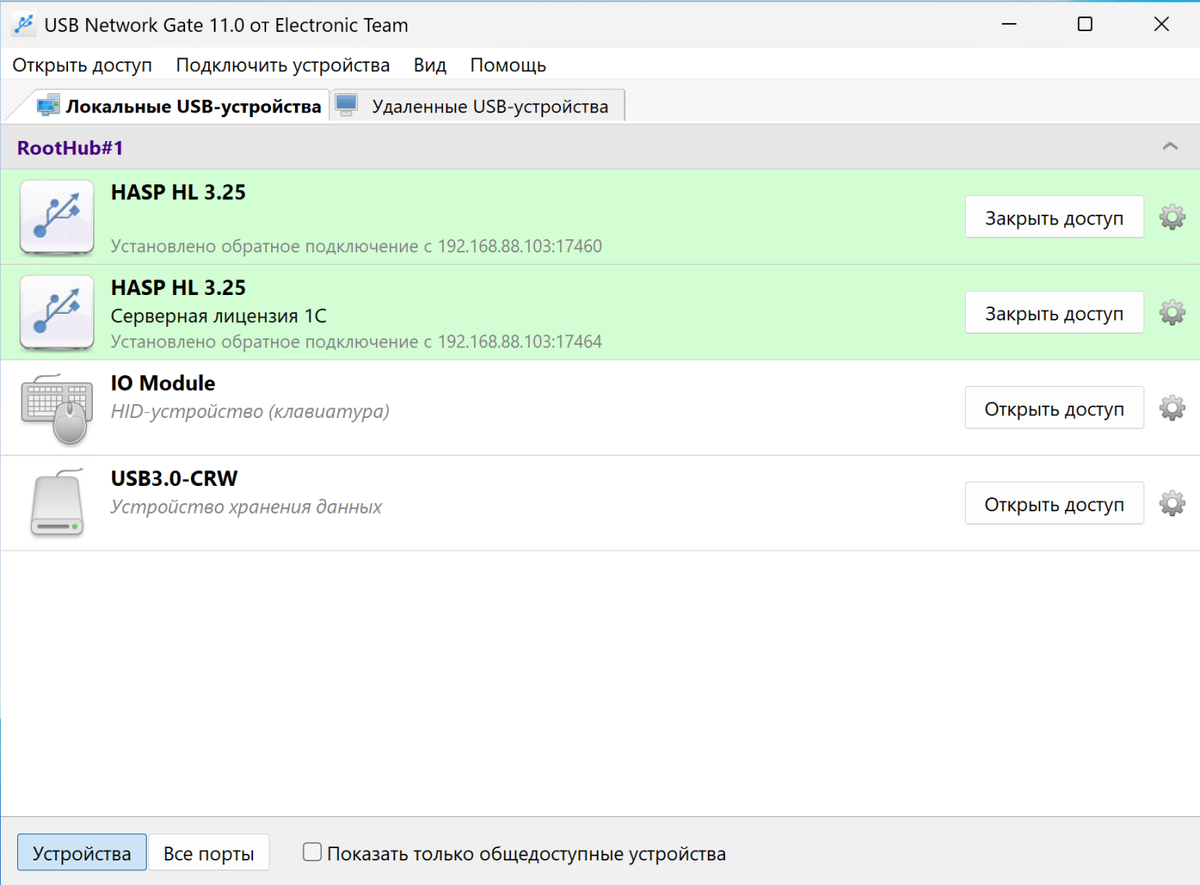Click keyboard-mouse icon of IO Module

coord(55,408)
